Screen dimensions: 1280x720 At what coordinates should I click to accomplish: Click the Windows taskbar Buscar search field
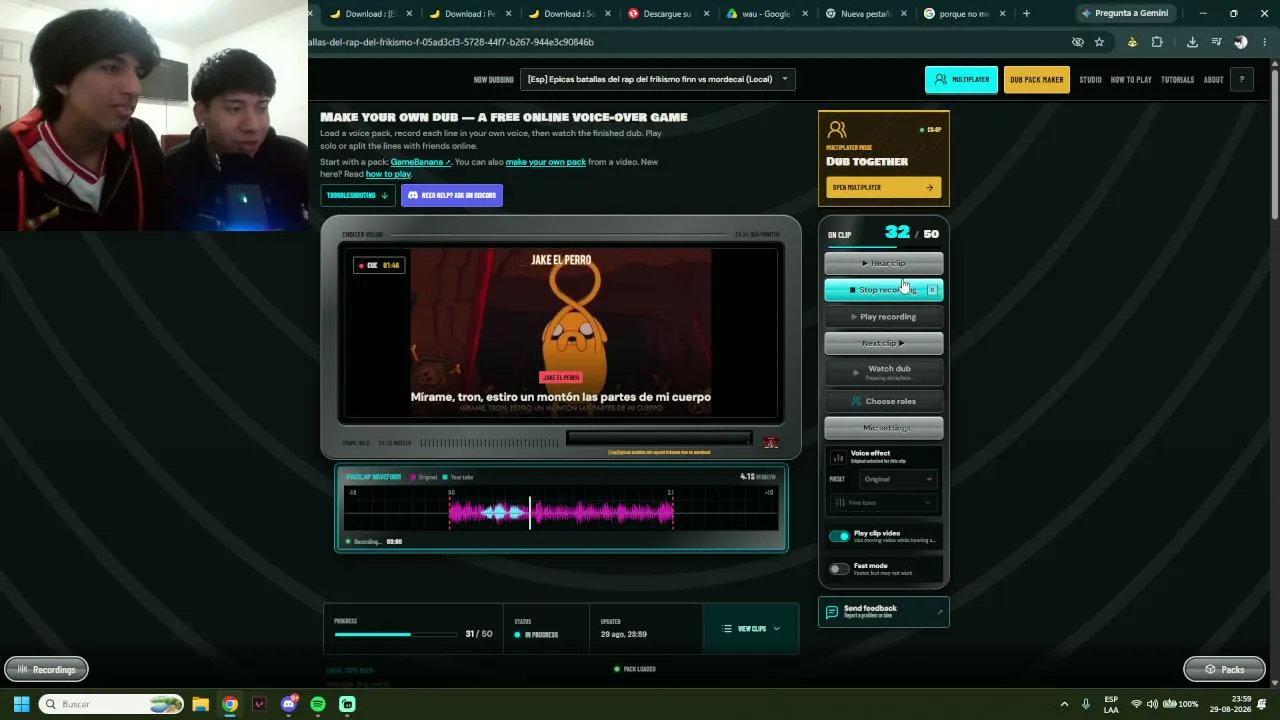(111, 704)
